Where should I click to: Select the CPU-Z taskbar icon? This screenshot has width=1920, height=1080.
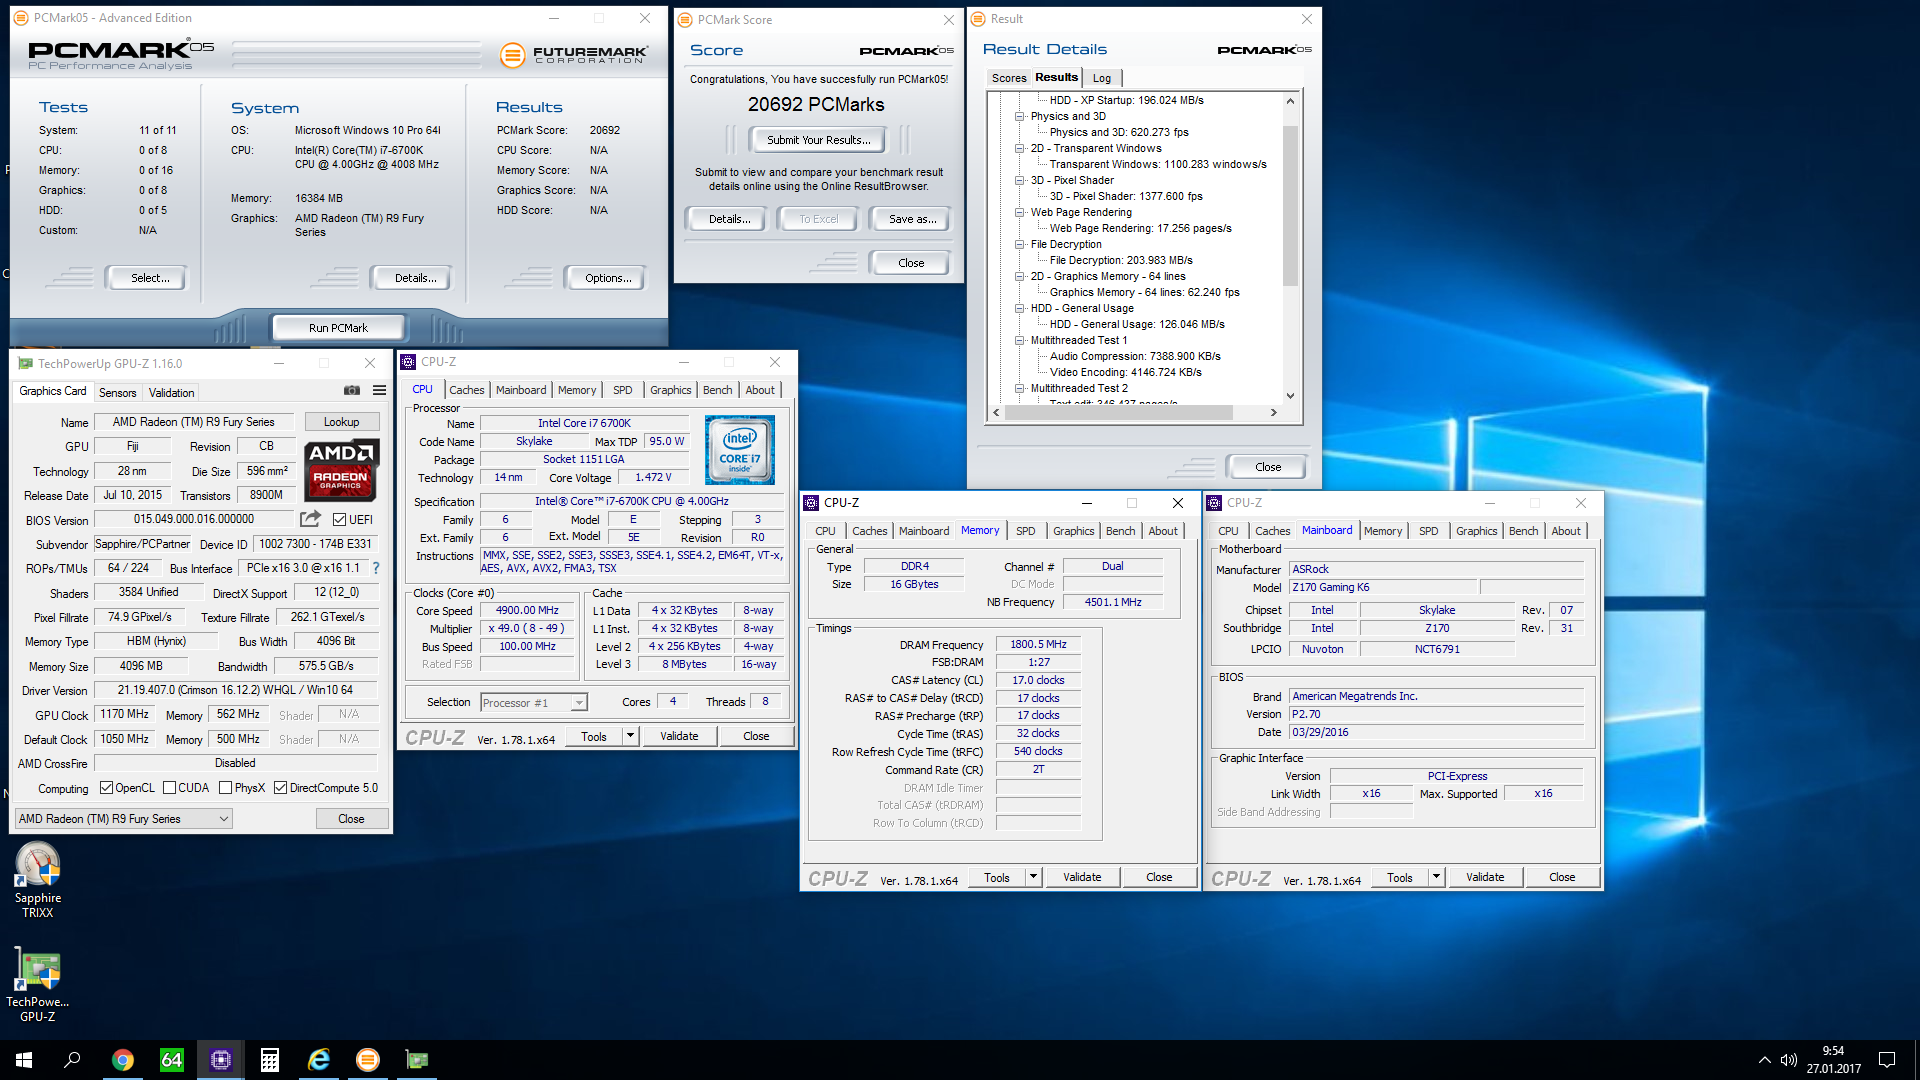221,1060
